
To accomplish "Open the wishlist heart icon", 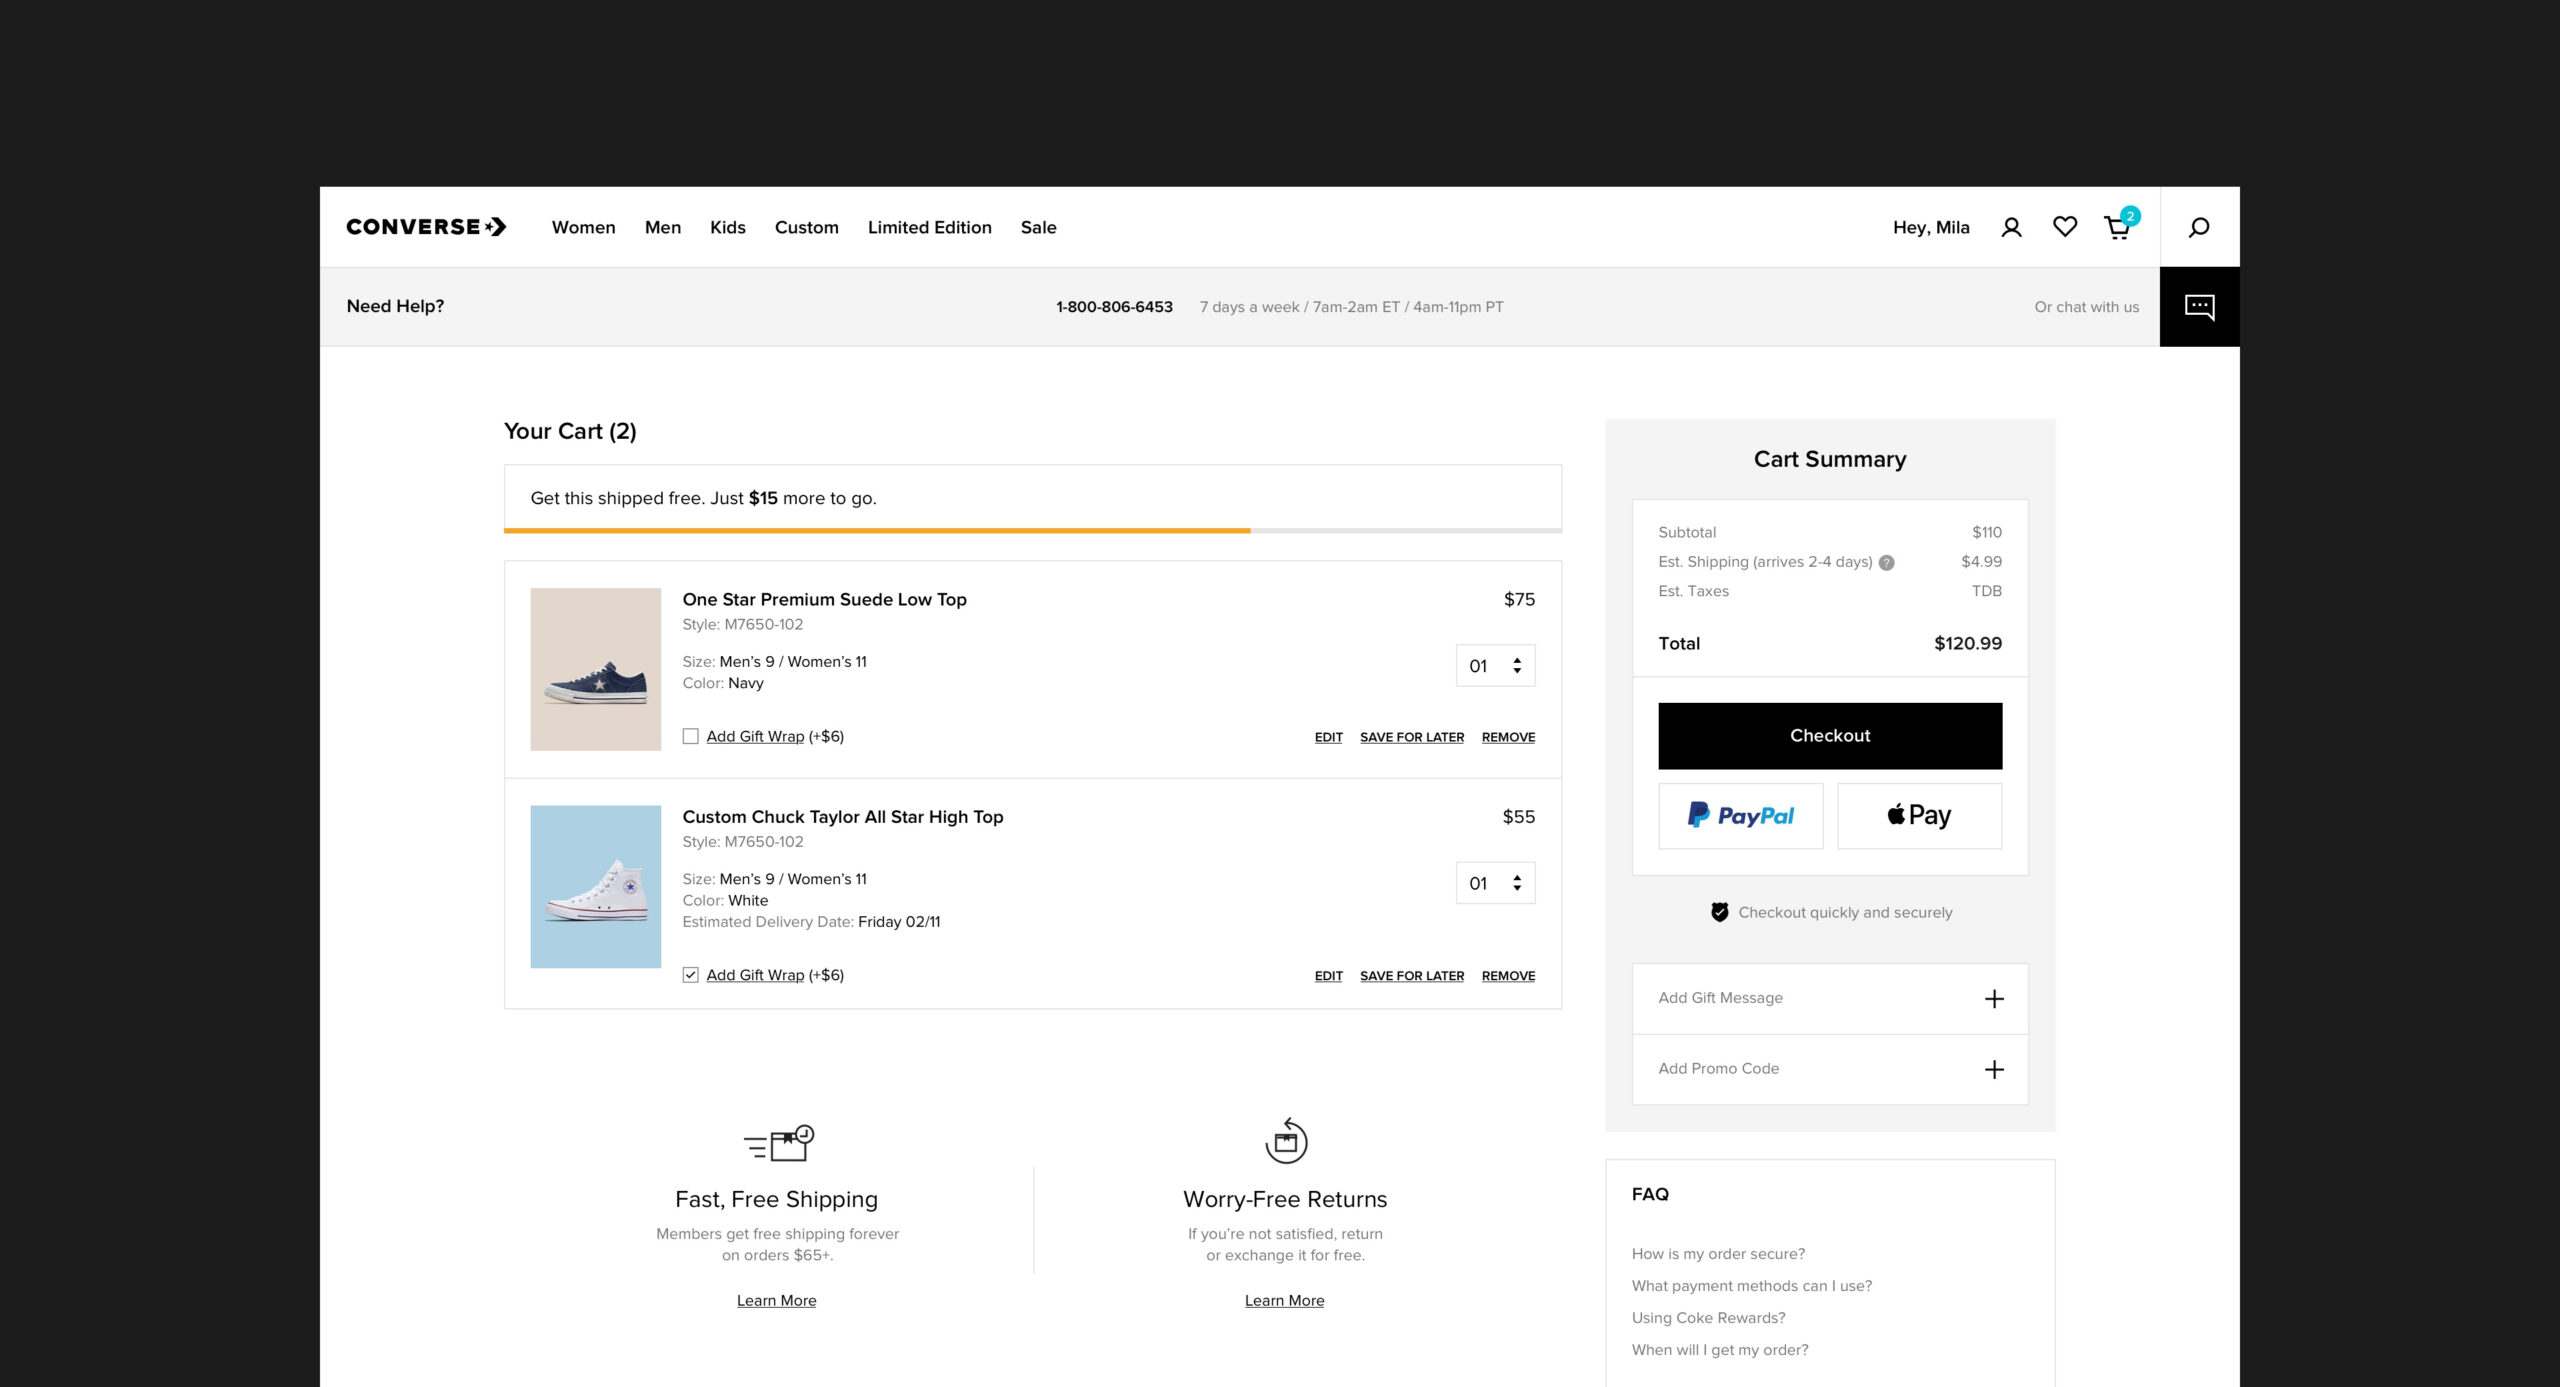I will point(2065,227).
